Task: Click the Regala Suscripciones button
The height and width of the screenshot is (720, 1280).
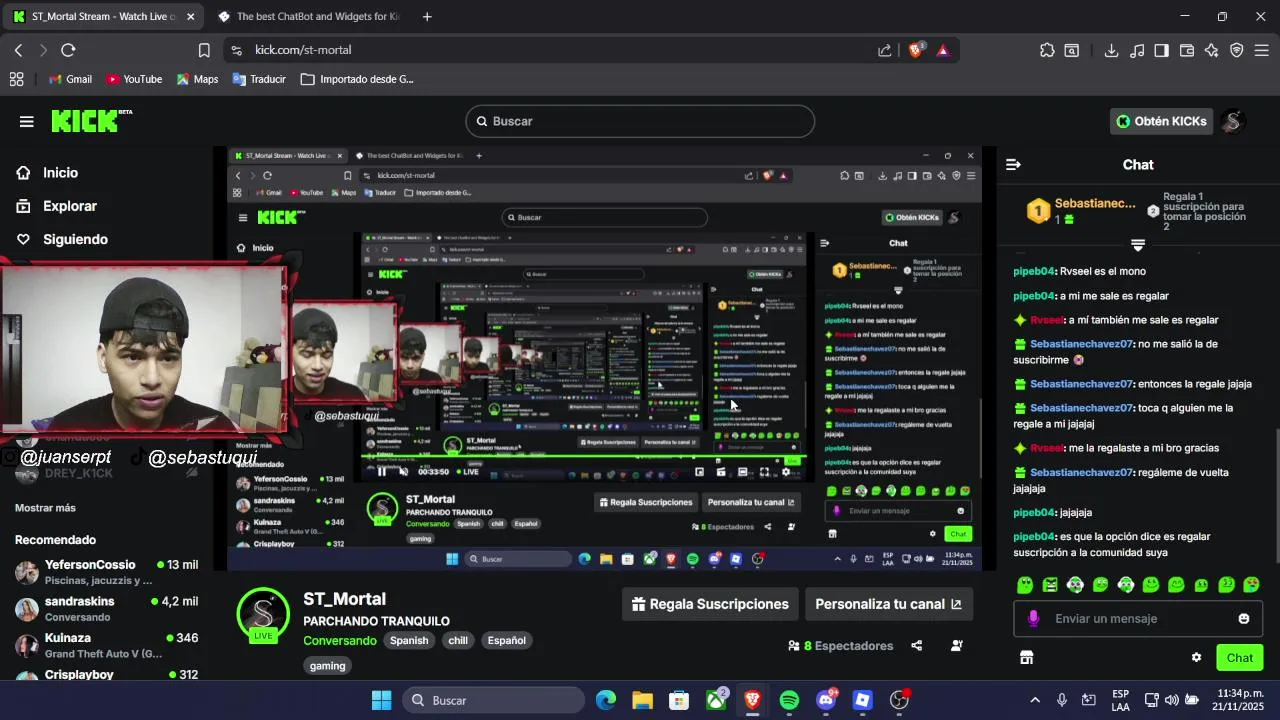Action: [x=711, y=604]
